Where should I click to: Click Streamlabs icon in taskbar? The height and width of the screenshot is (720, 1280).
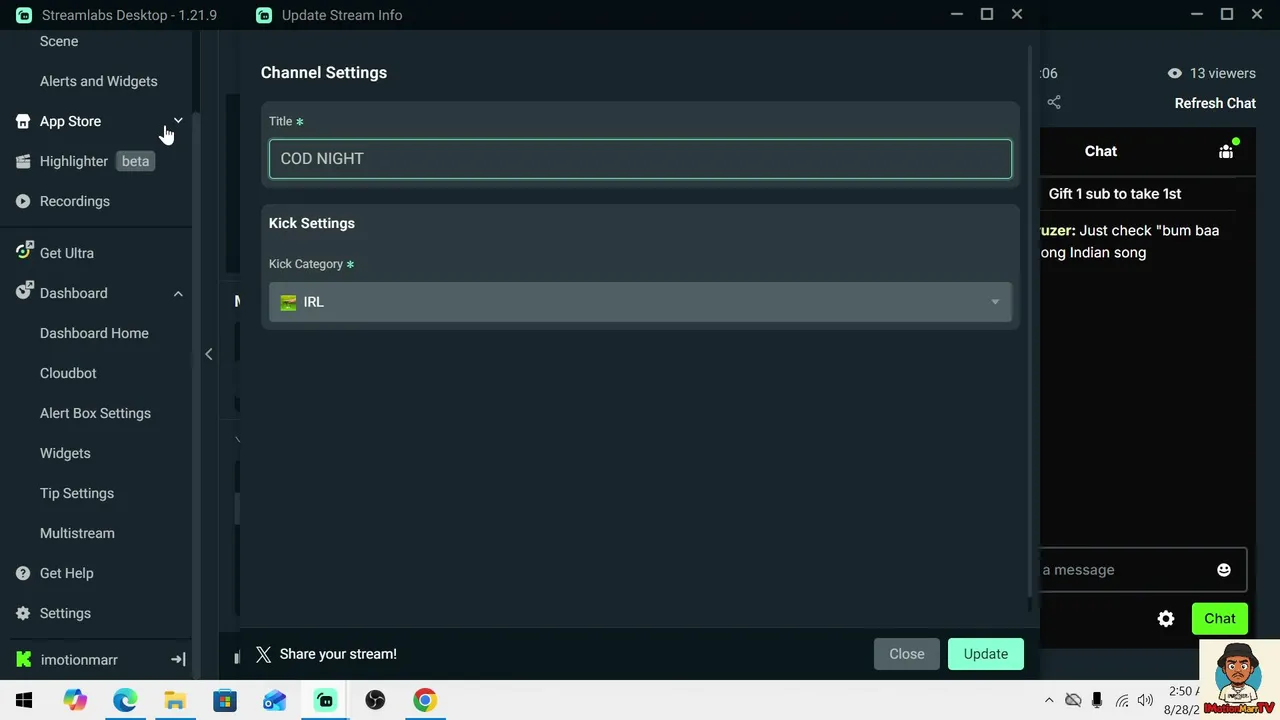tap(325, 700)
